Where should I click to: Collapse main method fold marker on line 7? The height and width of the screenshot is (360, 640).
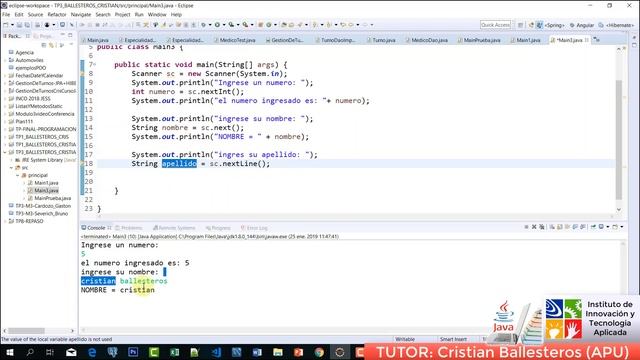(95, 64)
